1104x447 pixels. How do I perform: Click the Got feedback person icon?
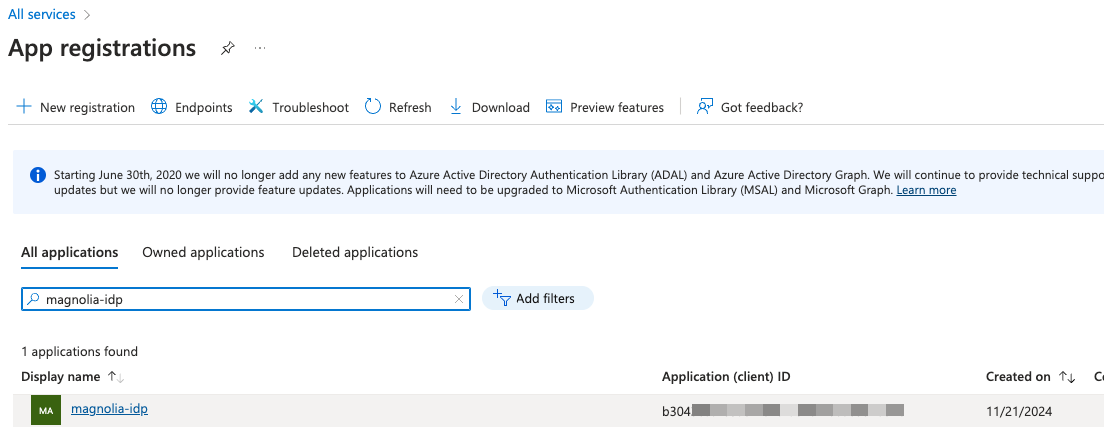[705, 107]
